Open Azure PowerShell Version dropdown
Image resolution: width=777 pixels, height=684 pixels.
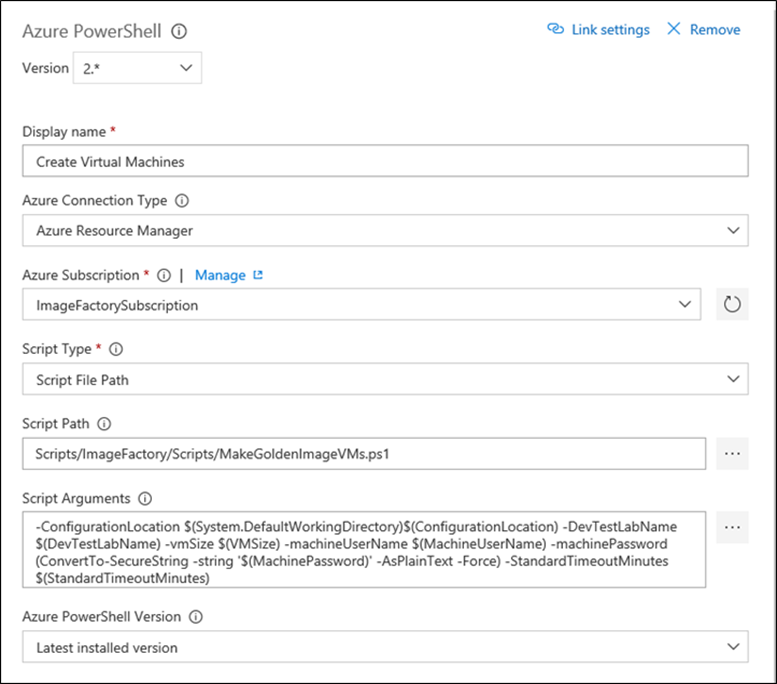pos(384,647)
